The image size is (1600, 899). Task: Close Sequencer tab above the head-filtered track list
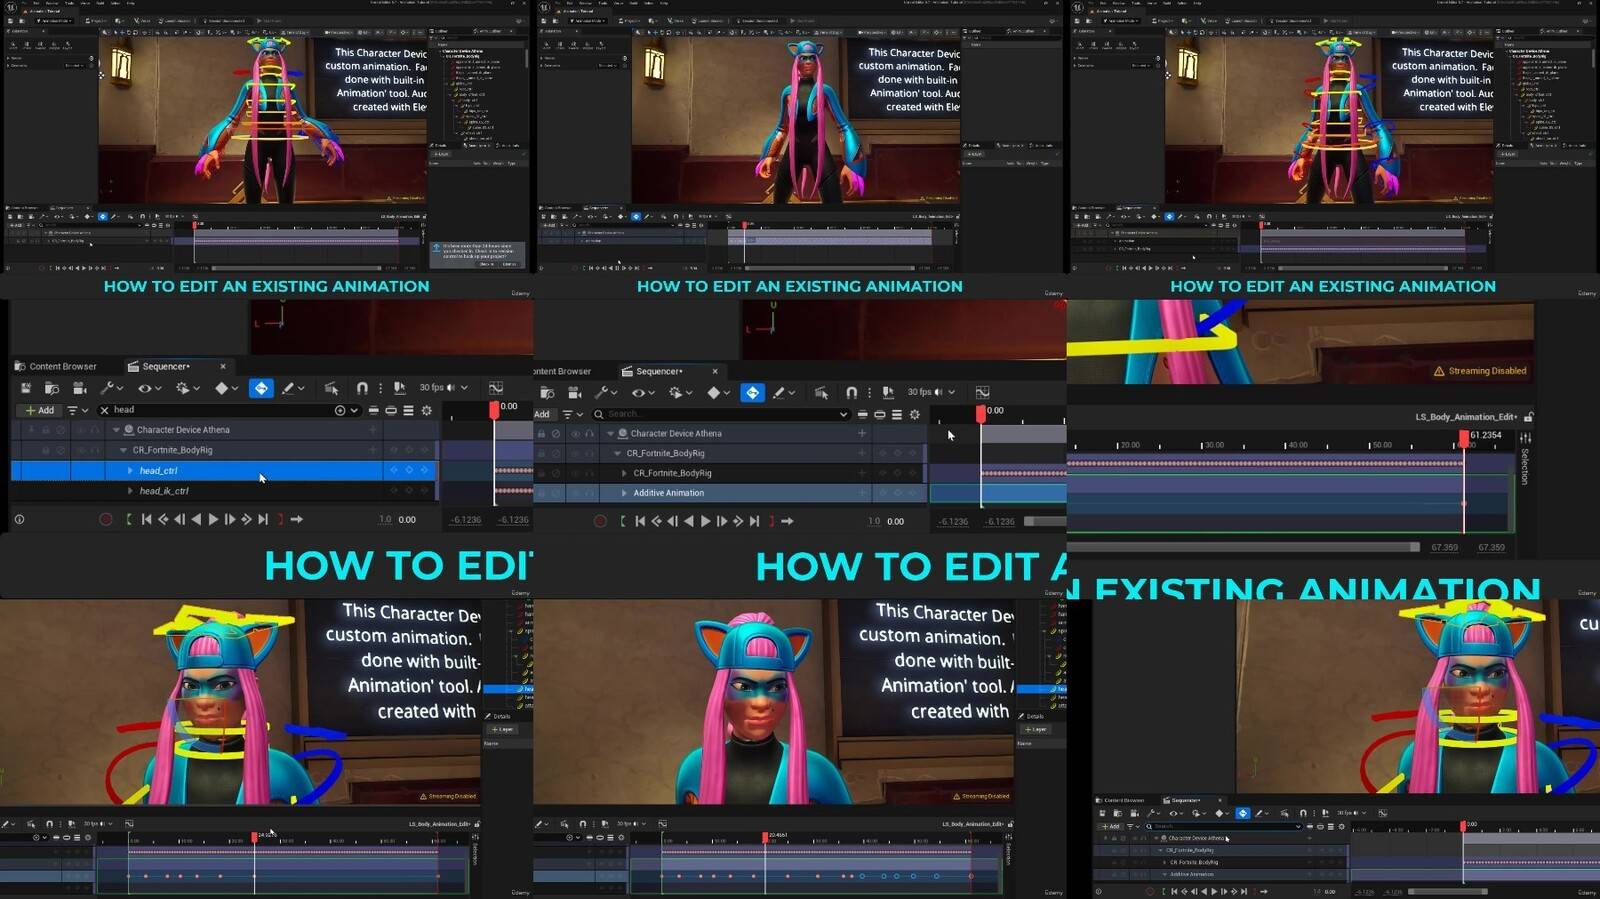tap(223, 366)
